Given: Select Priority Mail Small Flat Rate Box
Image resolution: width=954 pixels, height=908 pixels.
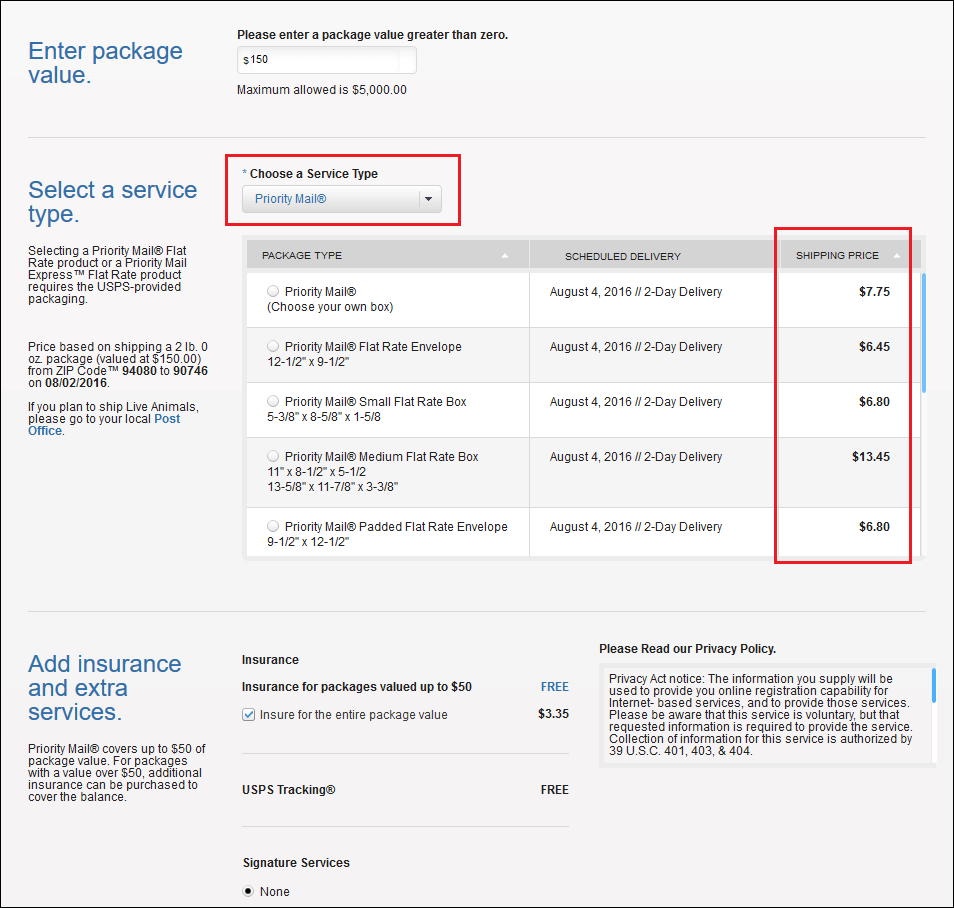Looking at the screenshot, I should click(273, 402).
